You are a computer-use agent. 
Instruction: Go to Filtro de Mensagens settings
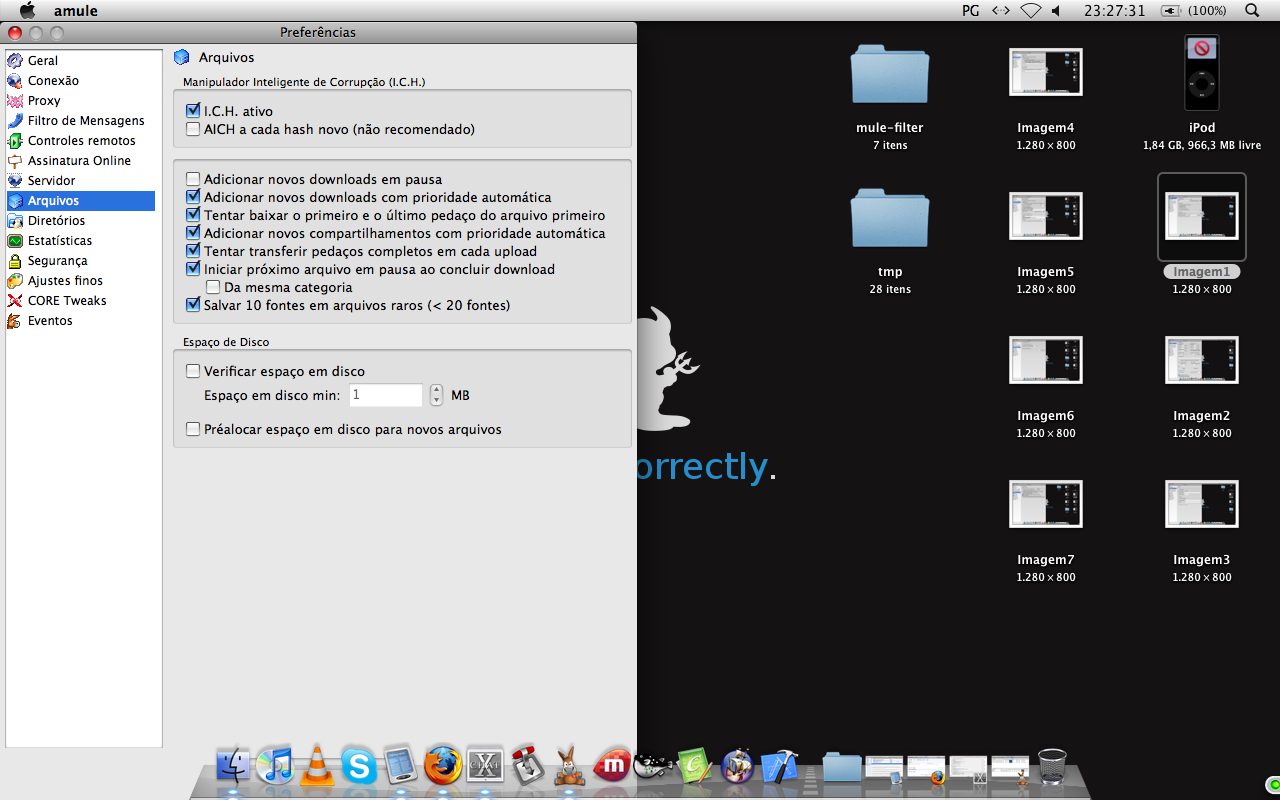[x=86, y=121]
